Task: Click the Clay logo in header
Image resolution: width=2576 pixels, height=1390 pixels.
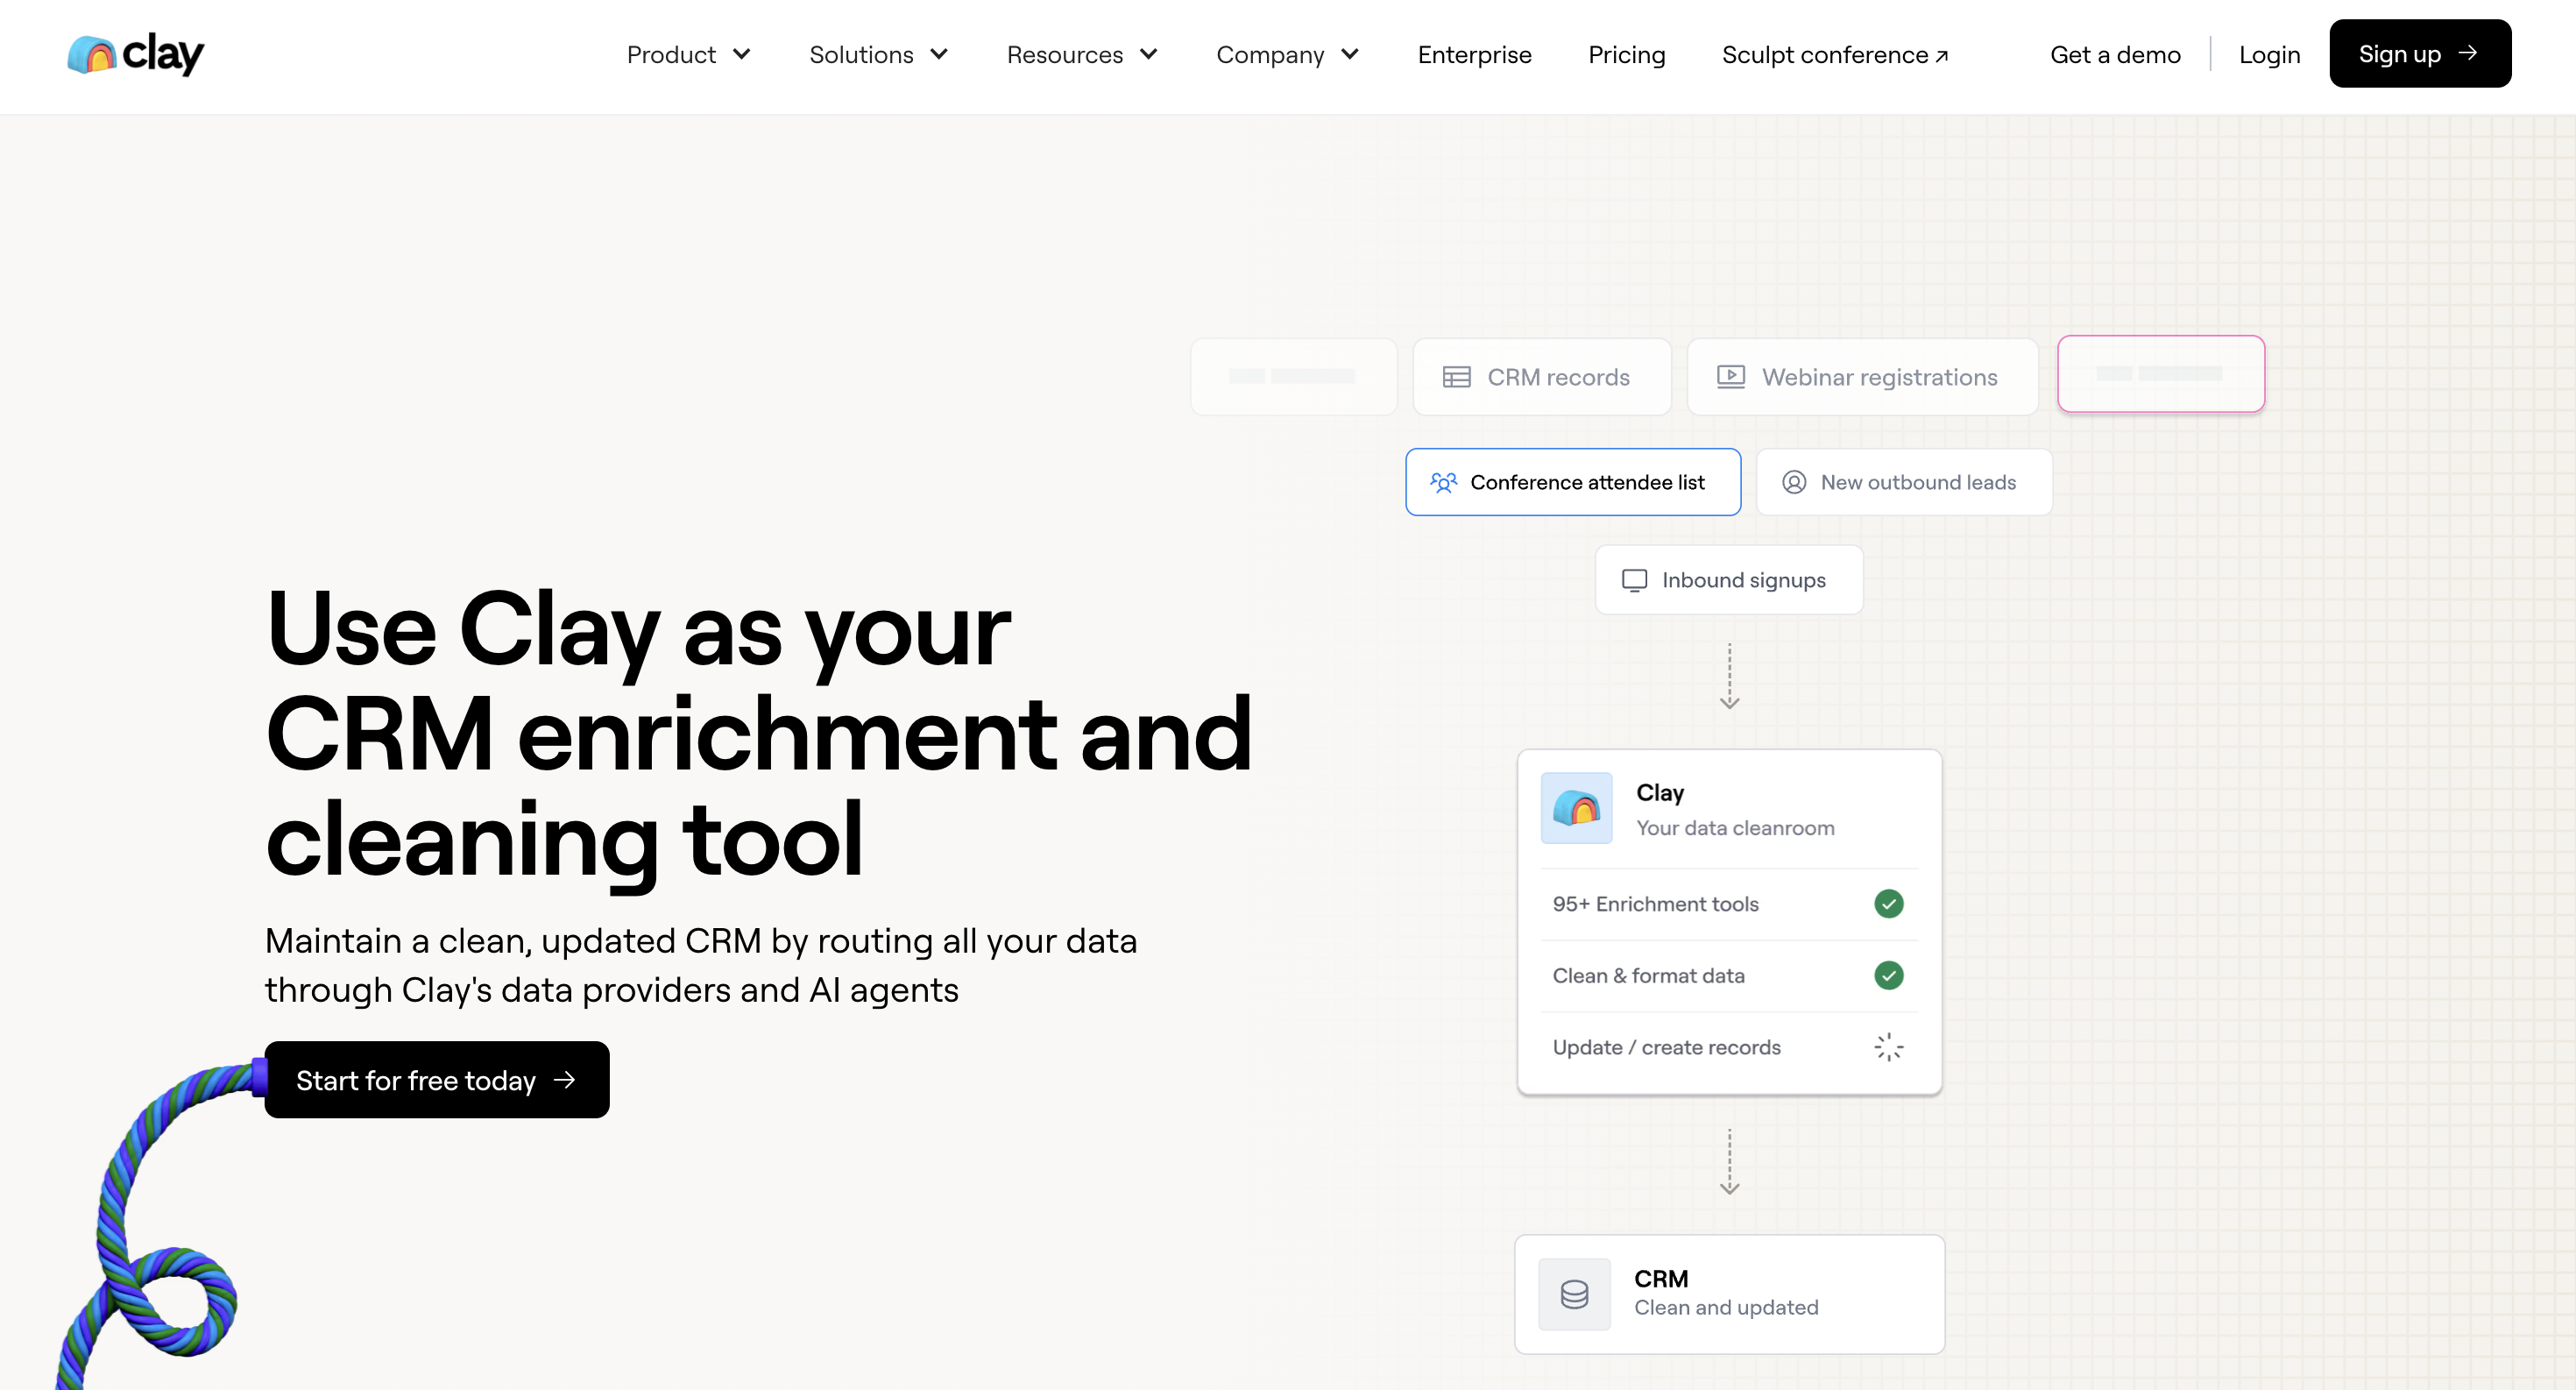Action: [x=135, y=54]
